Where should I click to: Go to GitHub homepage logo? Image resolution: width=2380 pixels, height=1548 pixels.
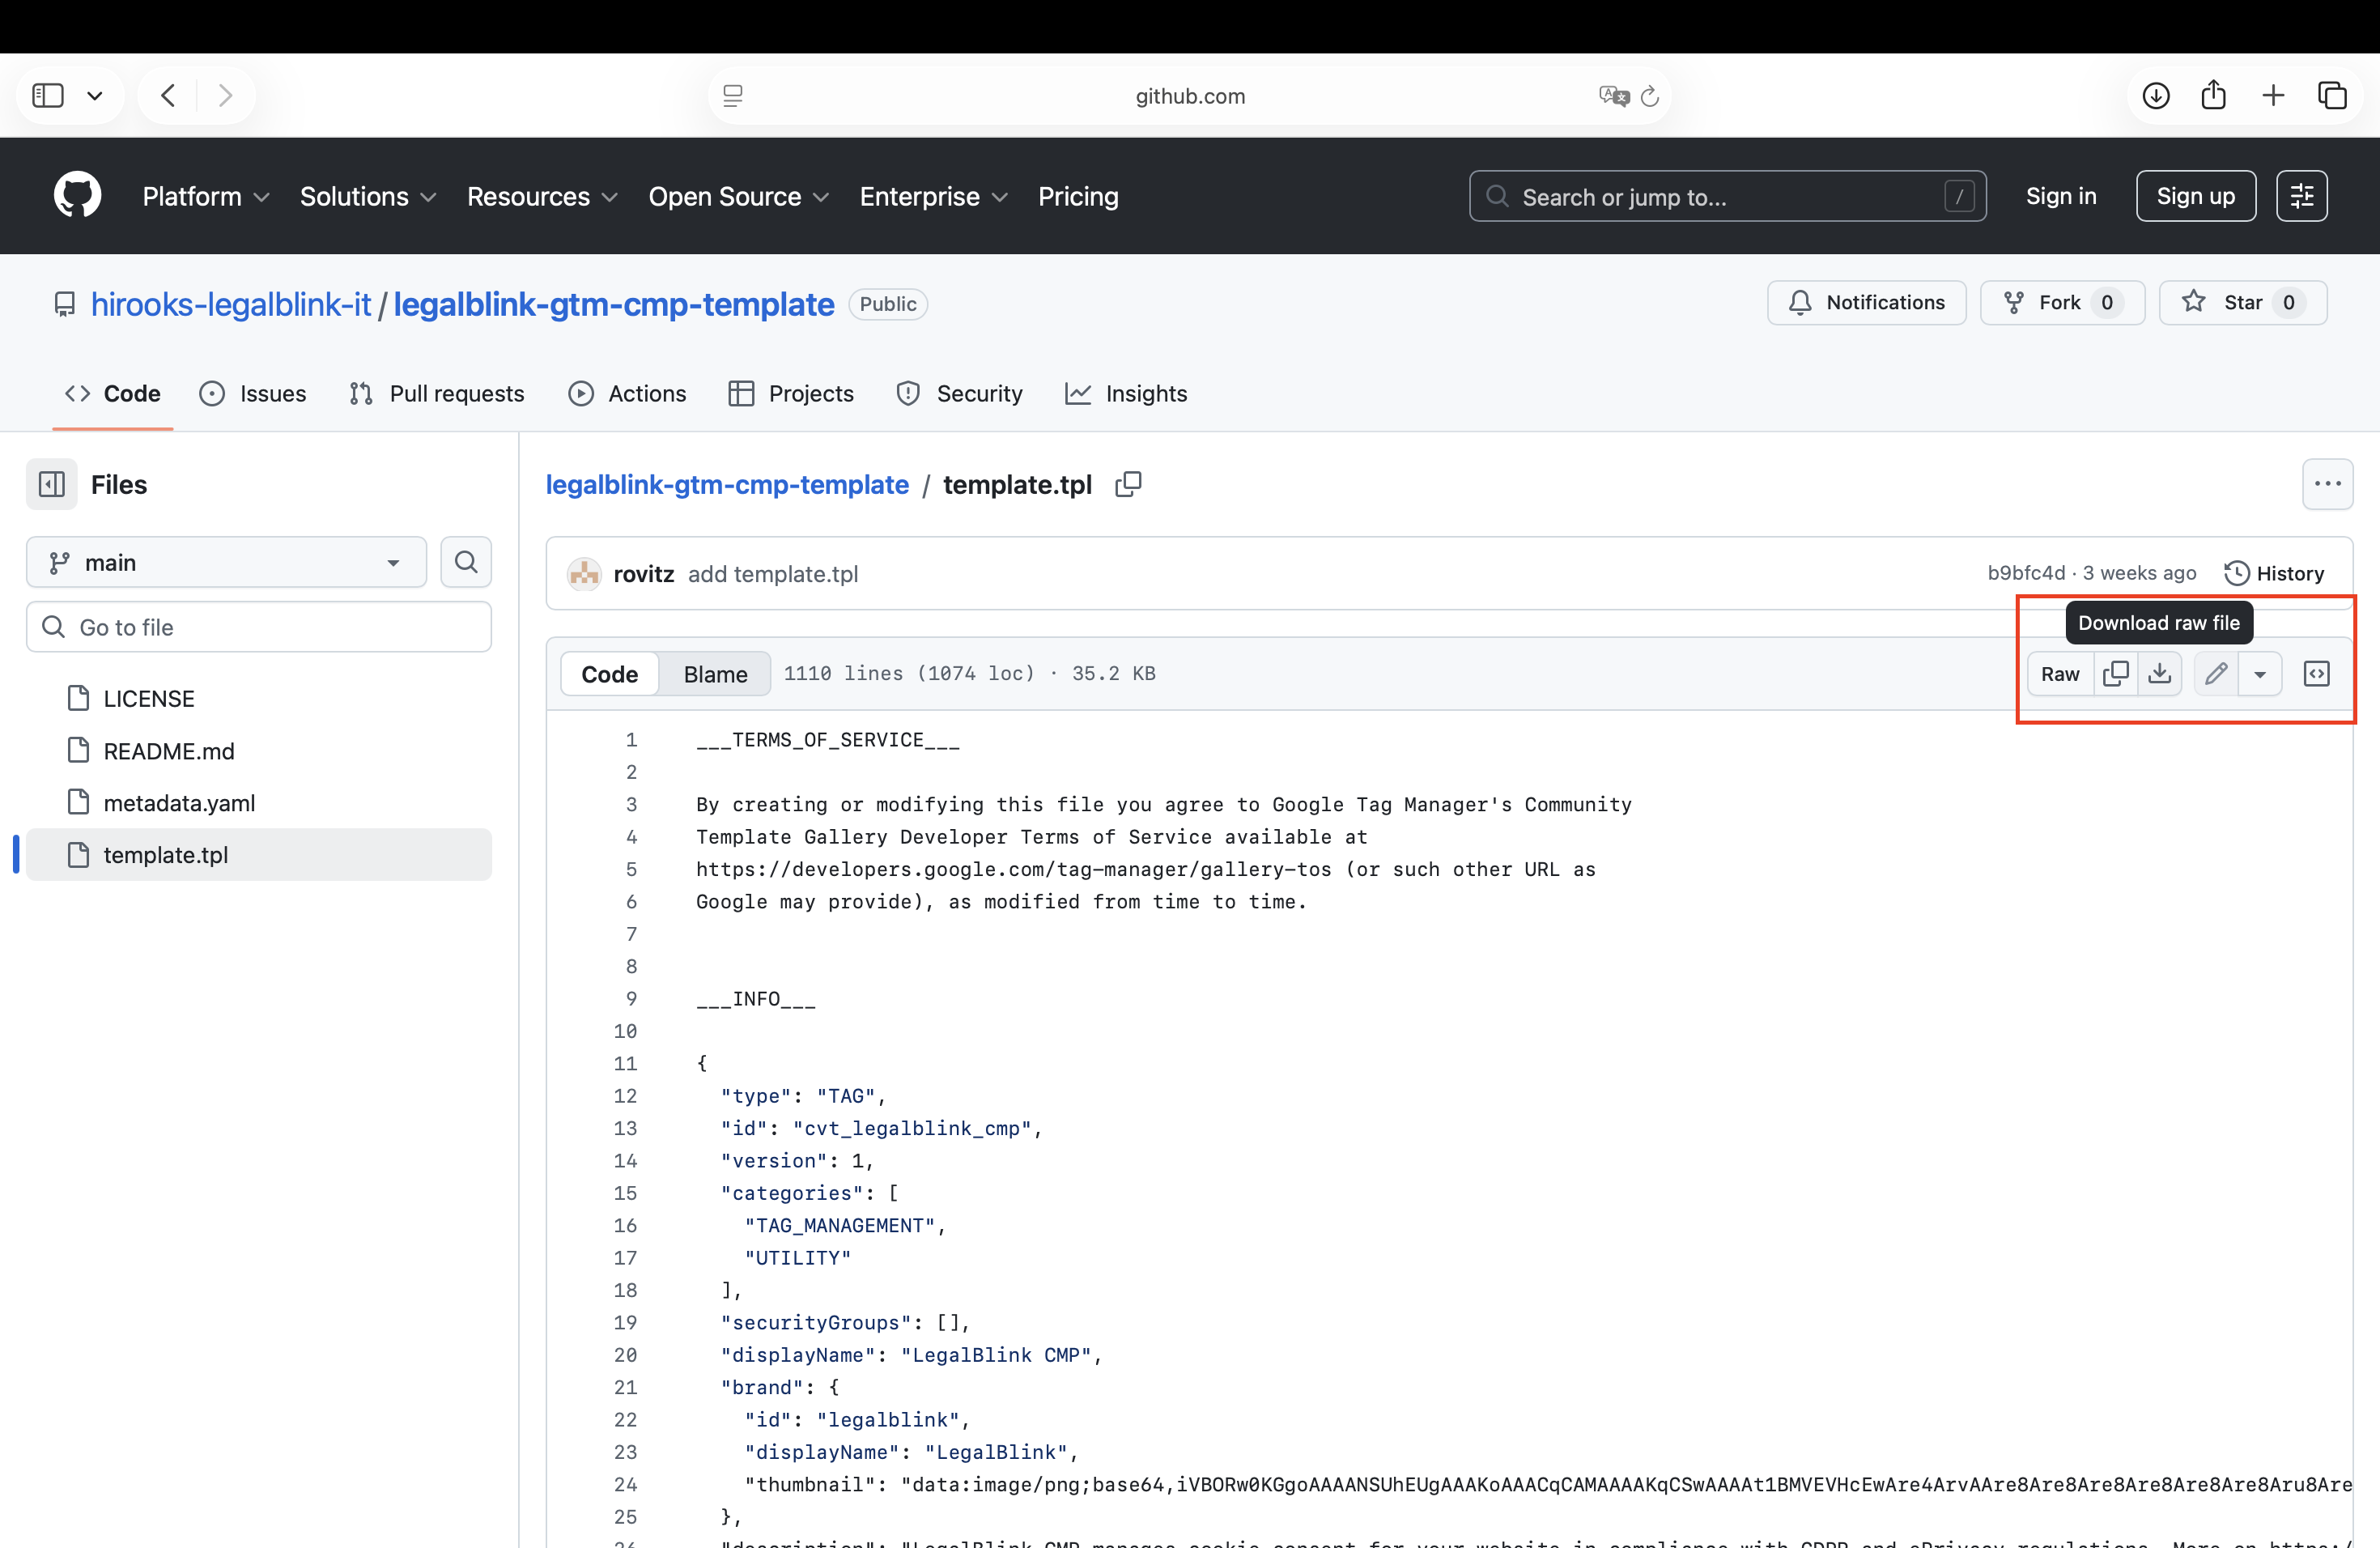[77, 195]
